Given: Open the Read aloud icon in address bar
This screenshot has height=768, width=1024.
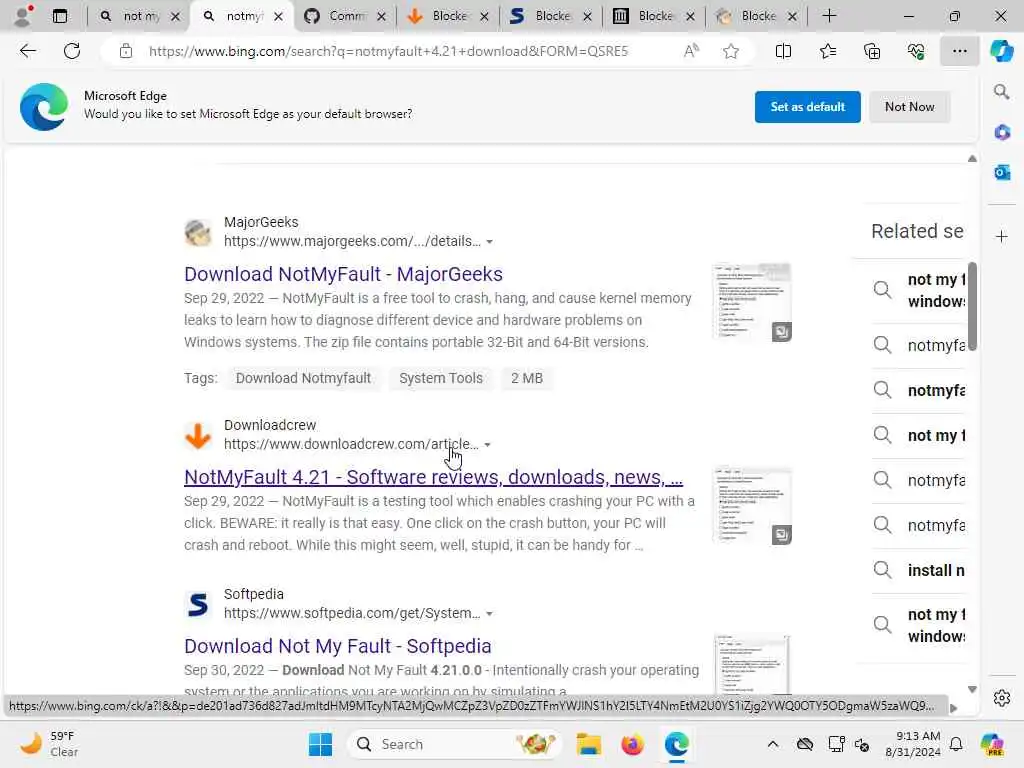Looking at the screenshot, I should pos(691,51).
